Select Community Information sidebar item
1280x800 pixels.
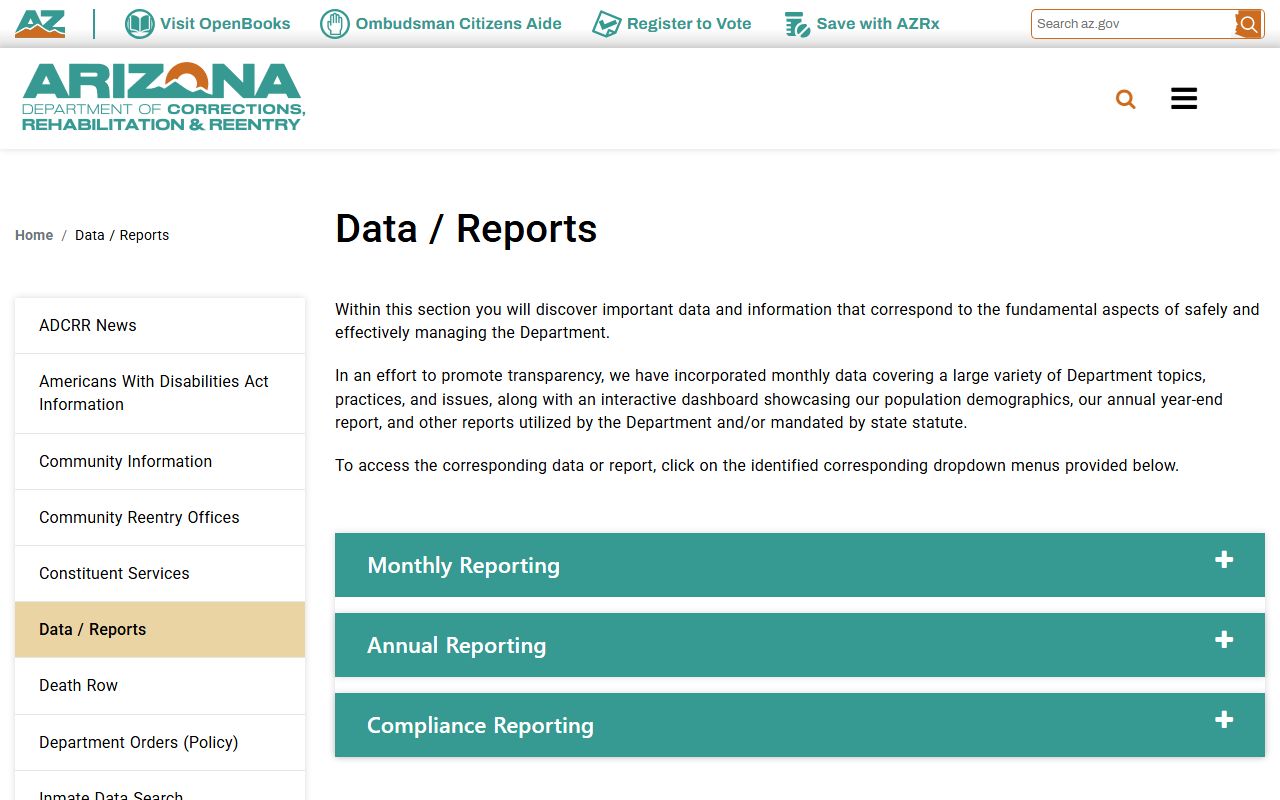point(160,461)
